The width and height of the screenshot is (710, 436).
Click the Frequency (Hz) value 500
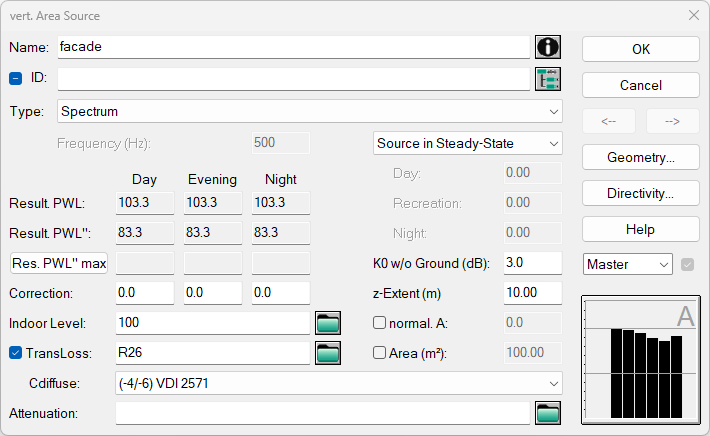point(281,143)
